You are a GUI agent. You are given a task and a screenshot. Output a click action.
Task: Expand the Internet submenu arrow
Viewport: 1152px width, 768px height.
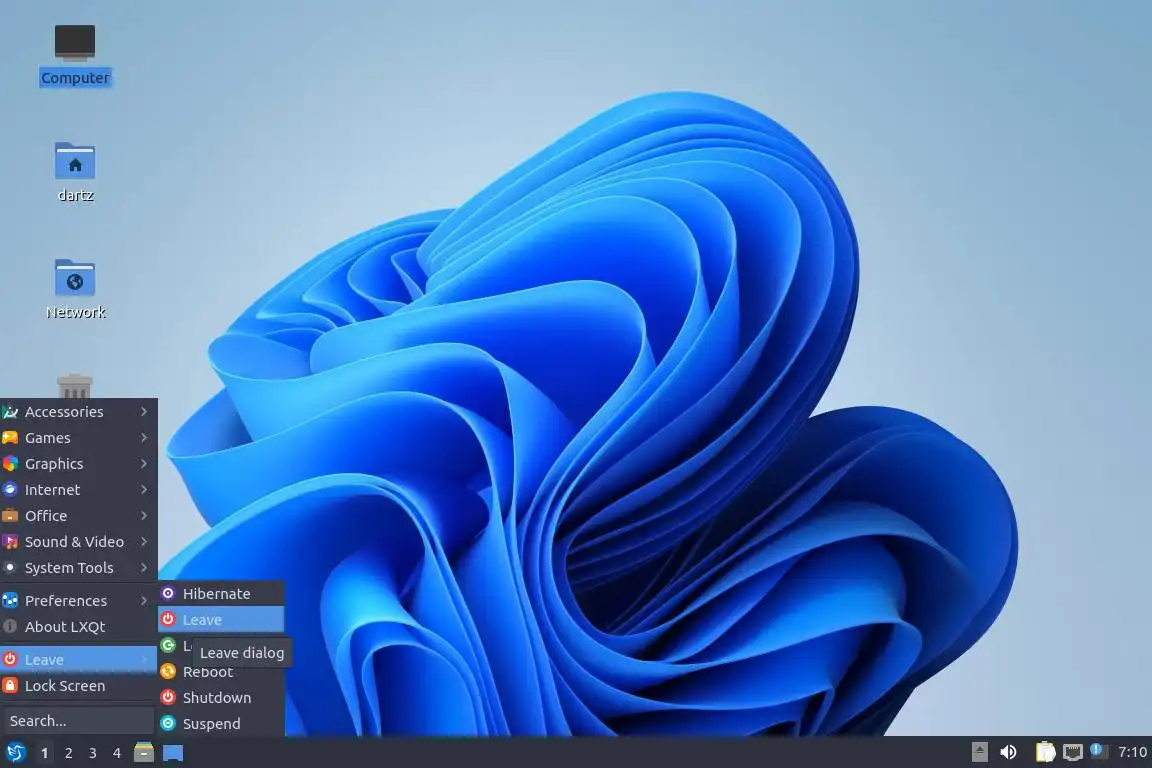point(144,489)
